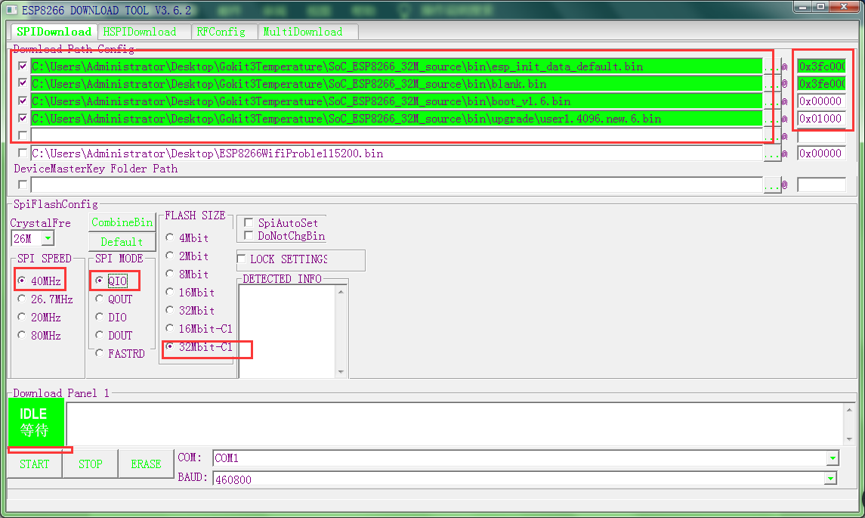Viewport: 865px width, 518px height.
Task: Select 20MHz SPI speed
Action: coord(40,317)
